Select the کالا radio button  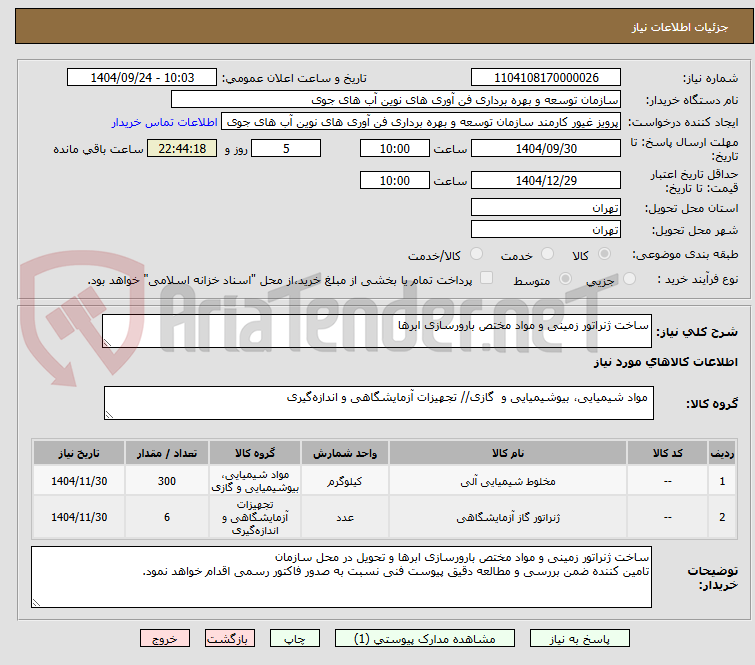coord(604,254)
